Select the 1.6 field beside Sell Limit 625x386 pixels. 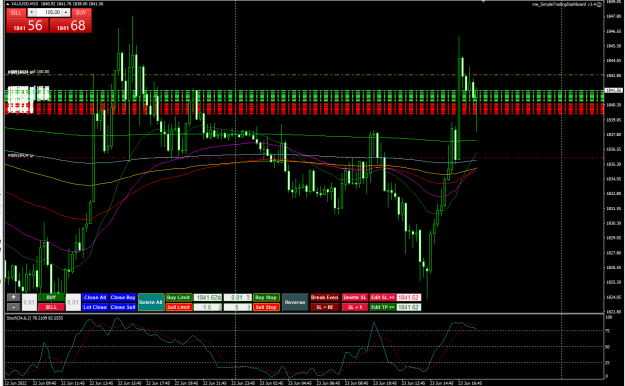[208, 307]
